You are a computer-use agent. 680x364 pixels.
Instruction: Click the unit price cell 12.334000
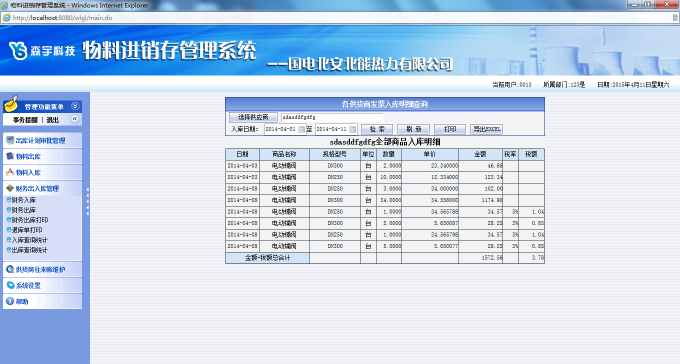click(430, 177)
